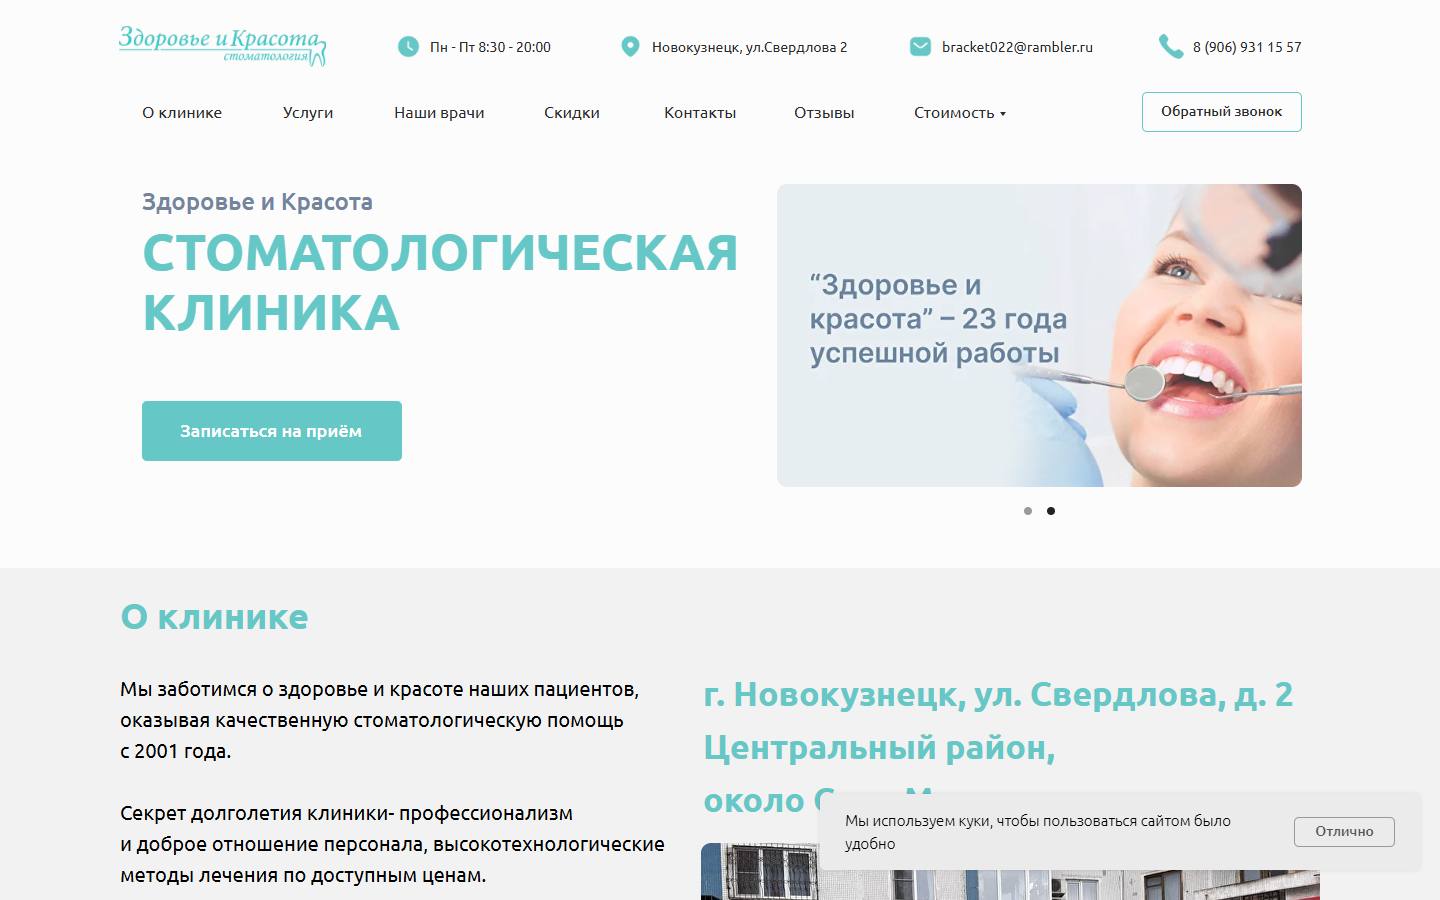
Task: Expand the Стоимость dropdown menu
Action: [x=960, y=113]
